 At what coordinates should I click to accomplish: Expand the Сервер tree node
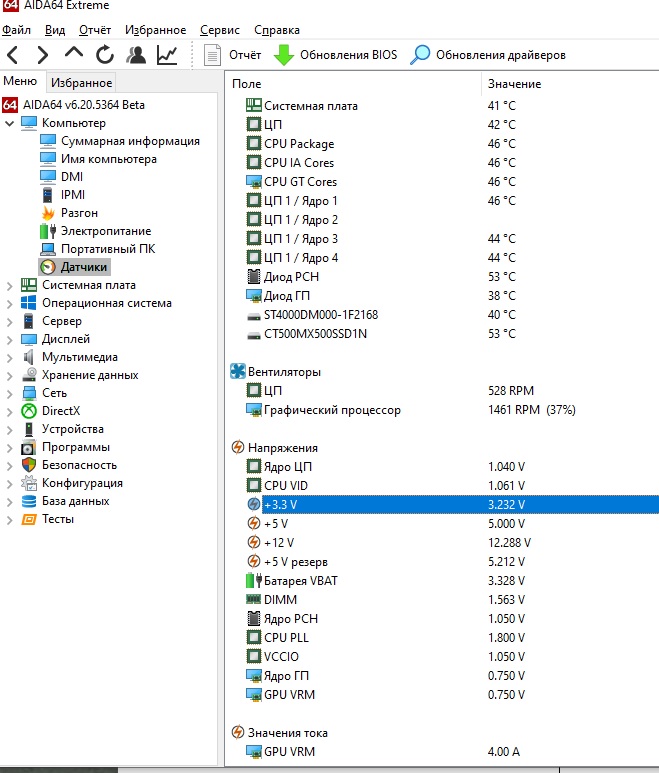click(x=9, y=321)
